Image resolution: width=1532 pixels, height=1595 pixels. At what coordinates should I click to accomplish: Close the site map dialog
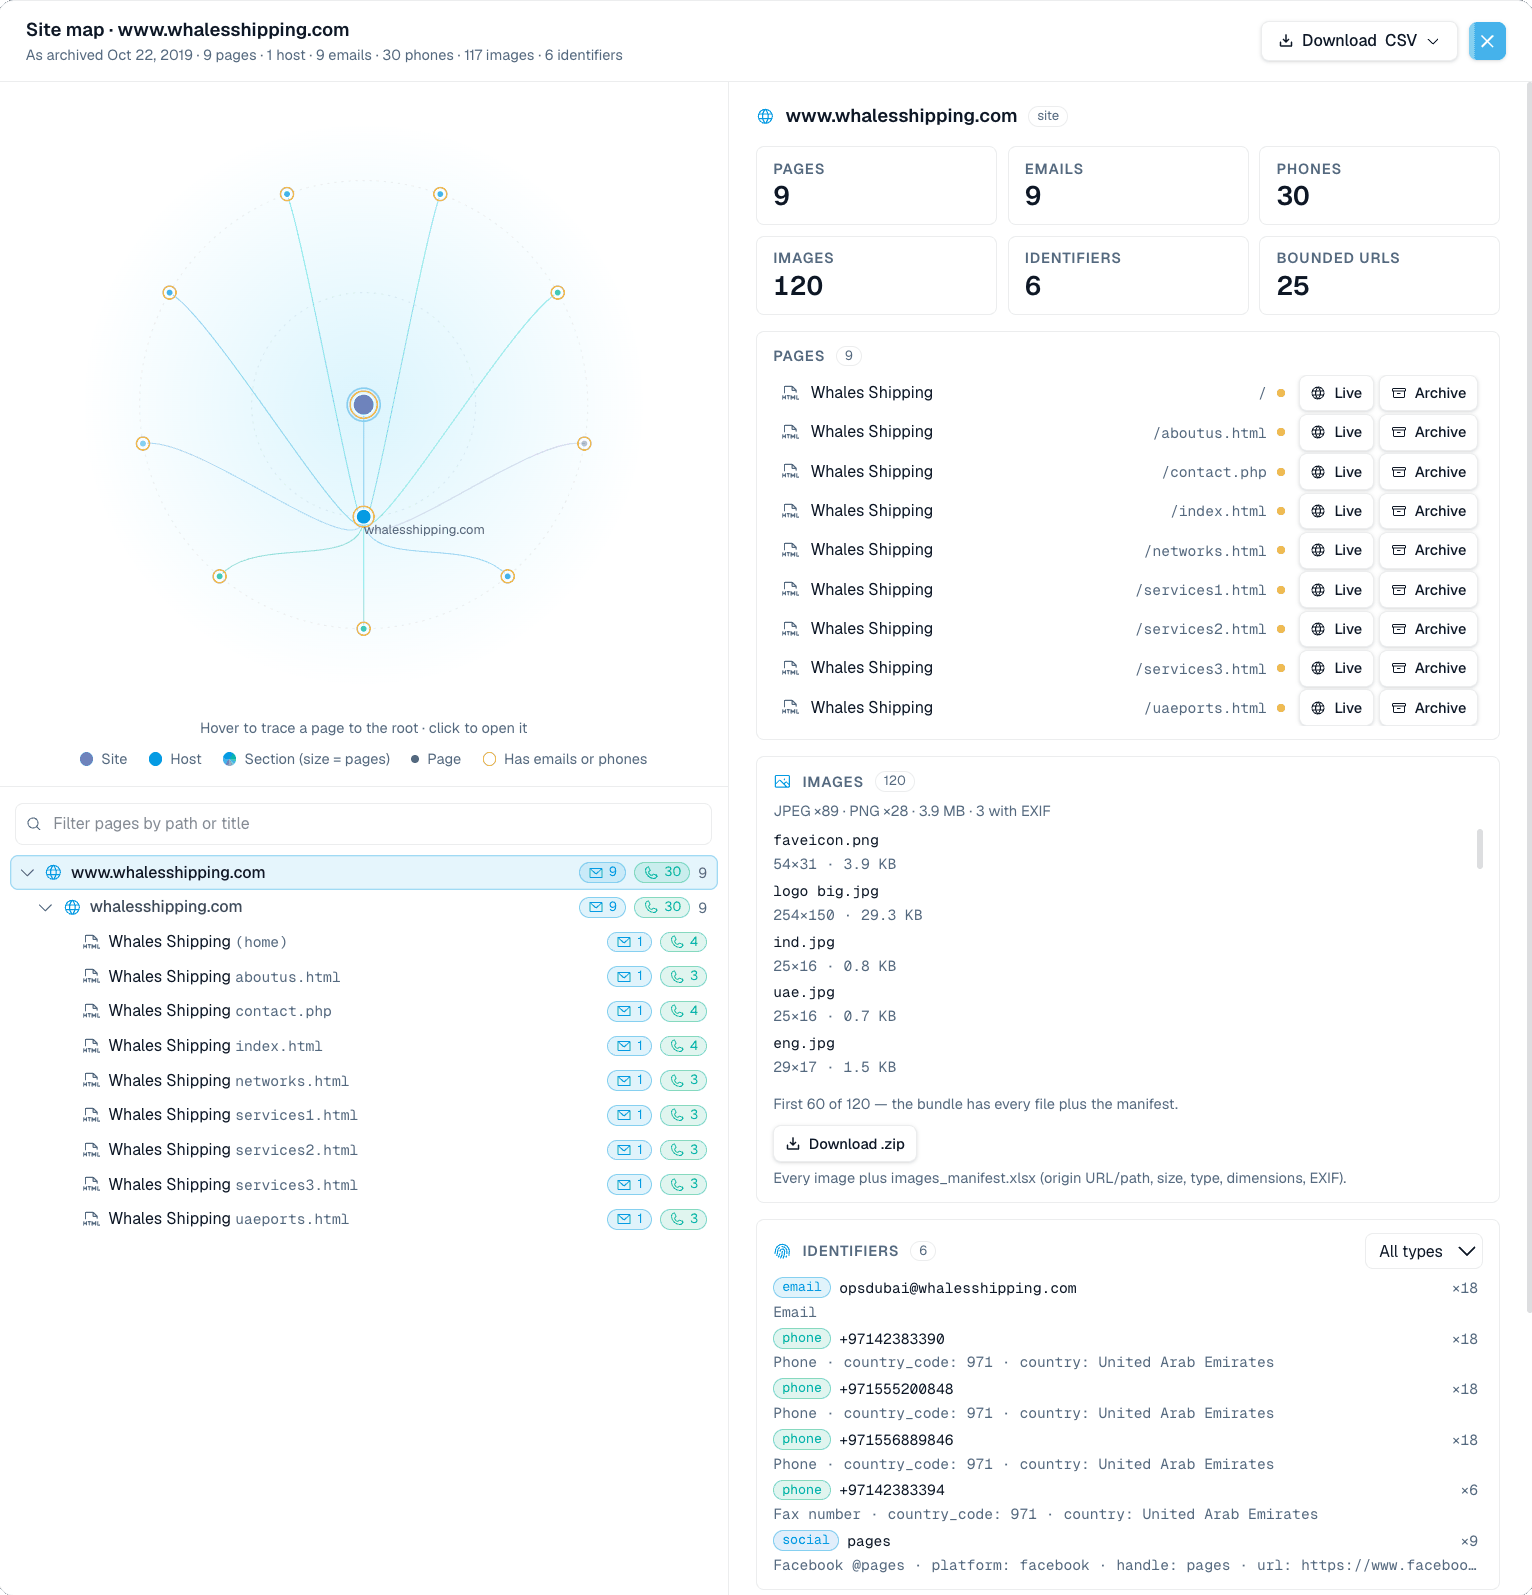1487,41
